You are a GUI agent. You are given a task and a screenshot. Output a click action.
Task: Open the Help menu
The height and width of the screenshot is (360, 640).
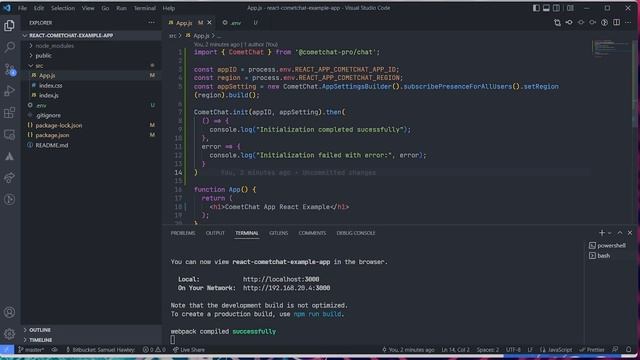click(169, 8)
